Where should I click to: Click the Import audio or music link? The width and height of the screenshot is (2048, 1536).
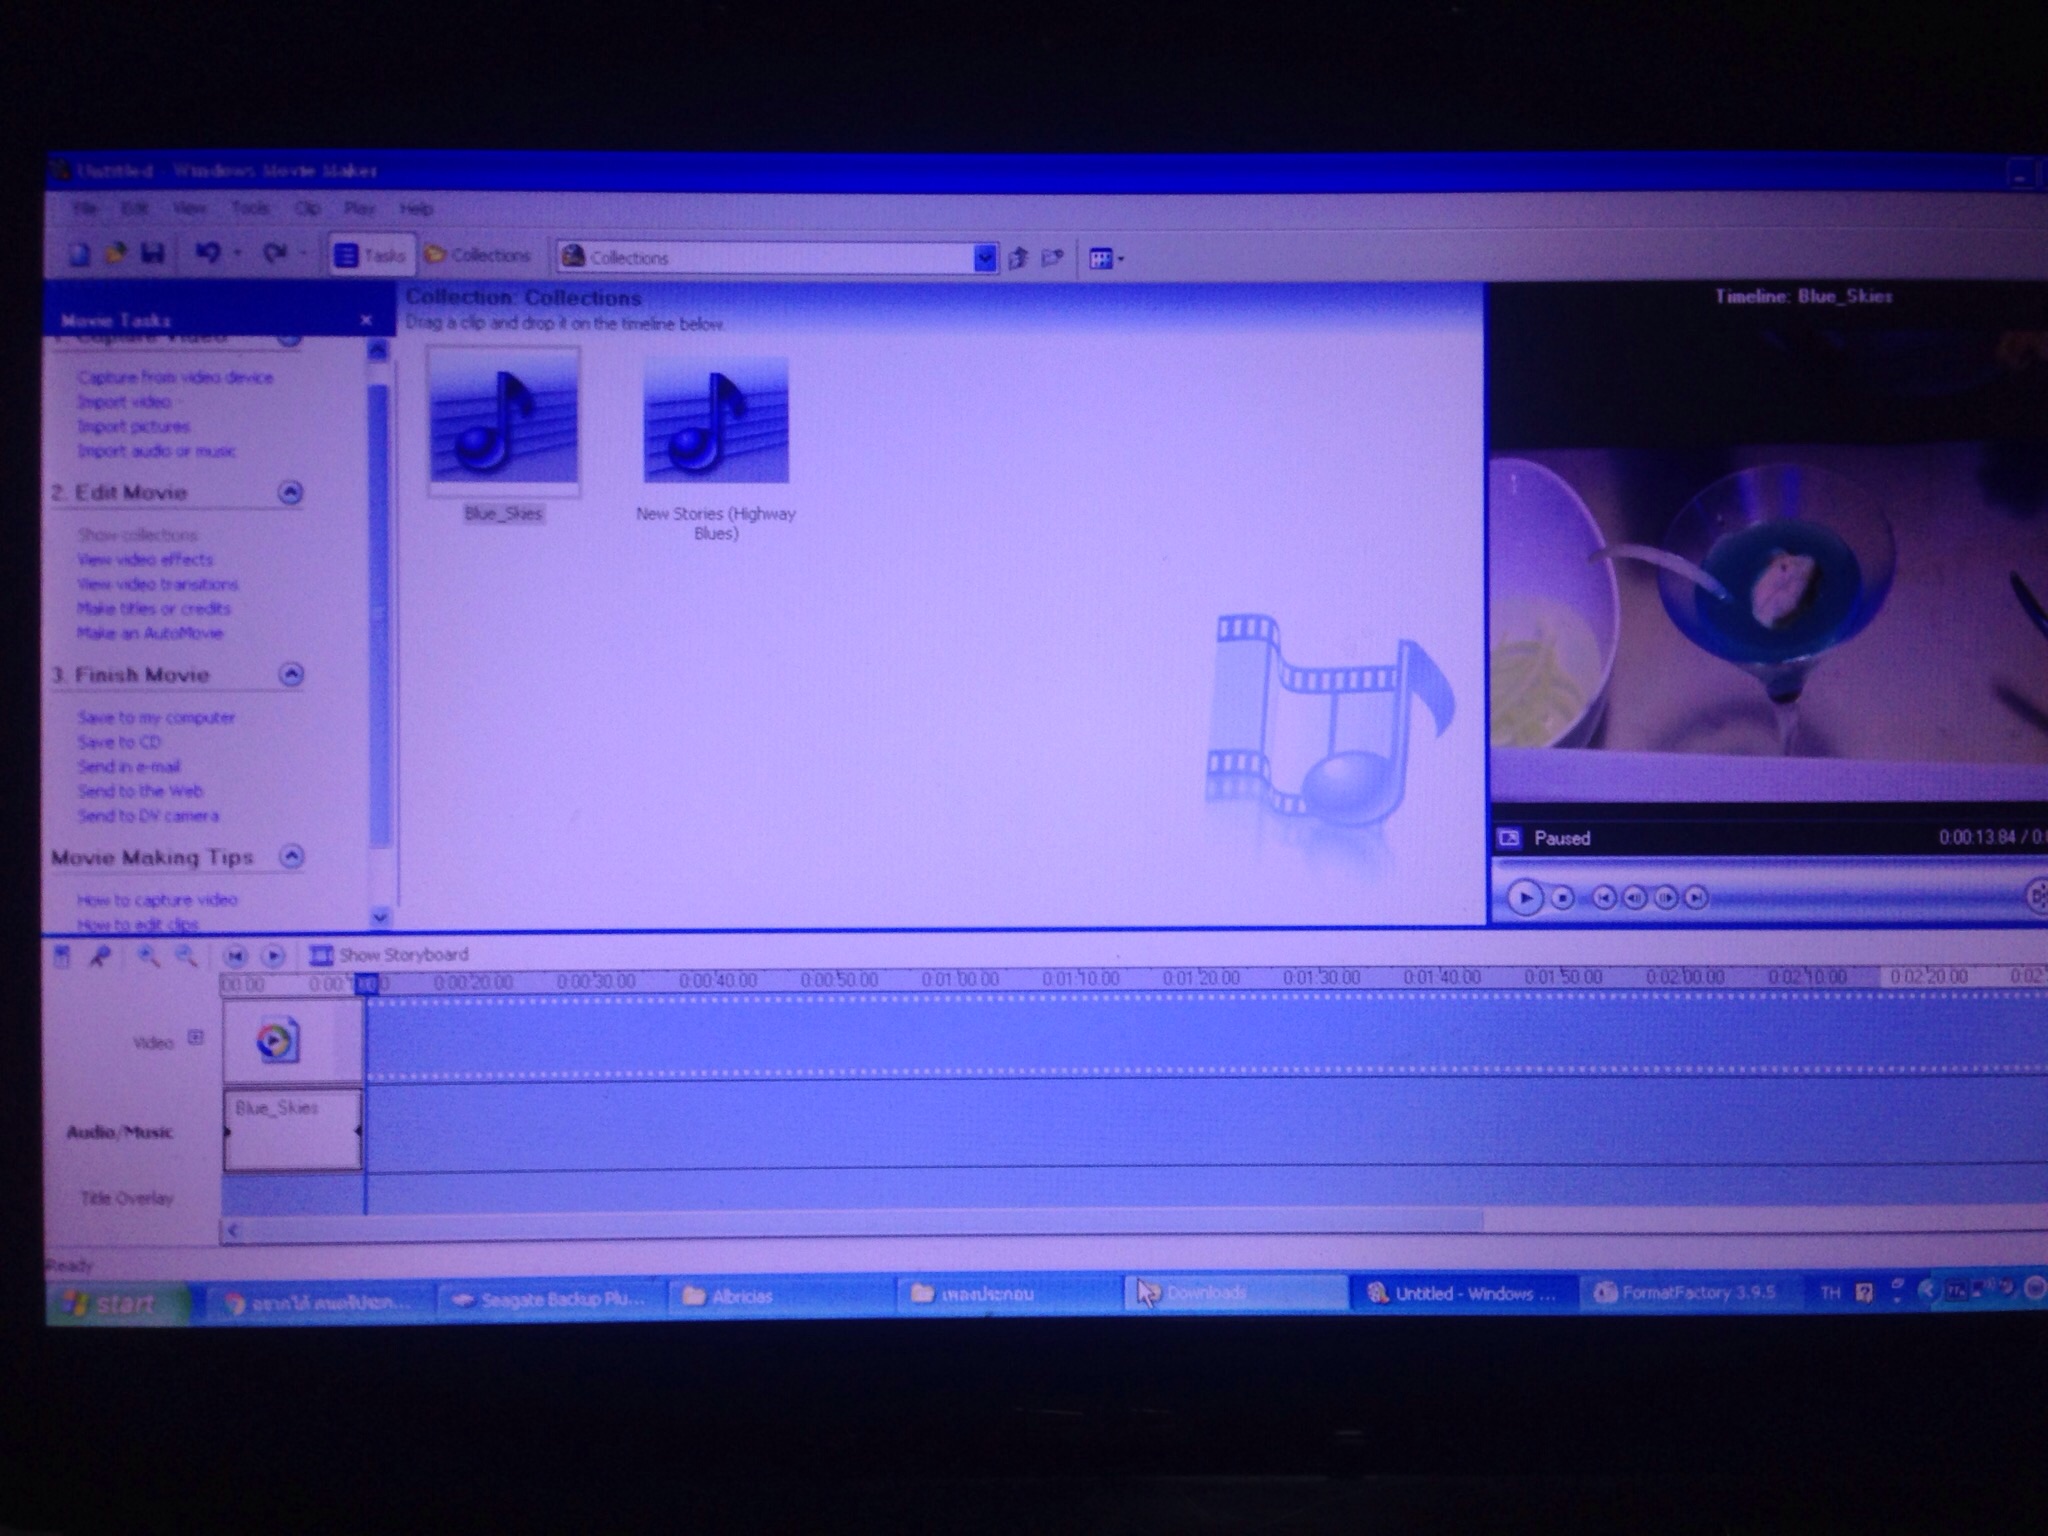(156, 451)
